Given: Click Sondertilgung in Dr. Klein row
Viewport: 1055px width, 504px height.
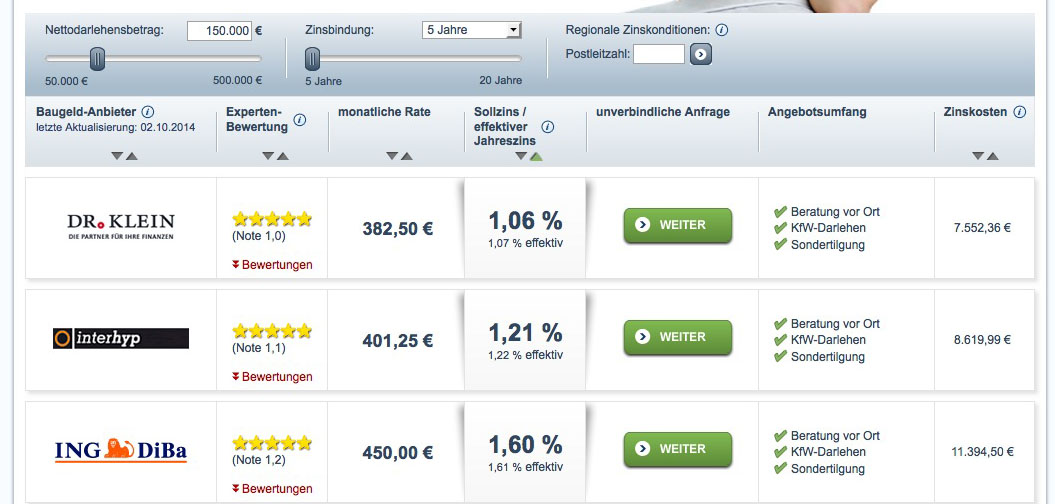Looking at the screenshot, I should 828,245.
